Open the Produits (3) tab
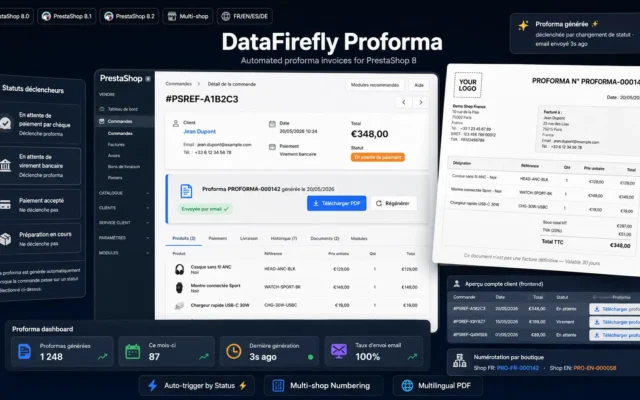This screenshot has width=640, height=400. [x=184, y=238]
